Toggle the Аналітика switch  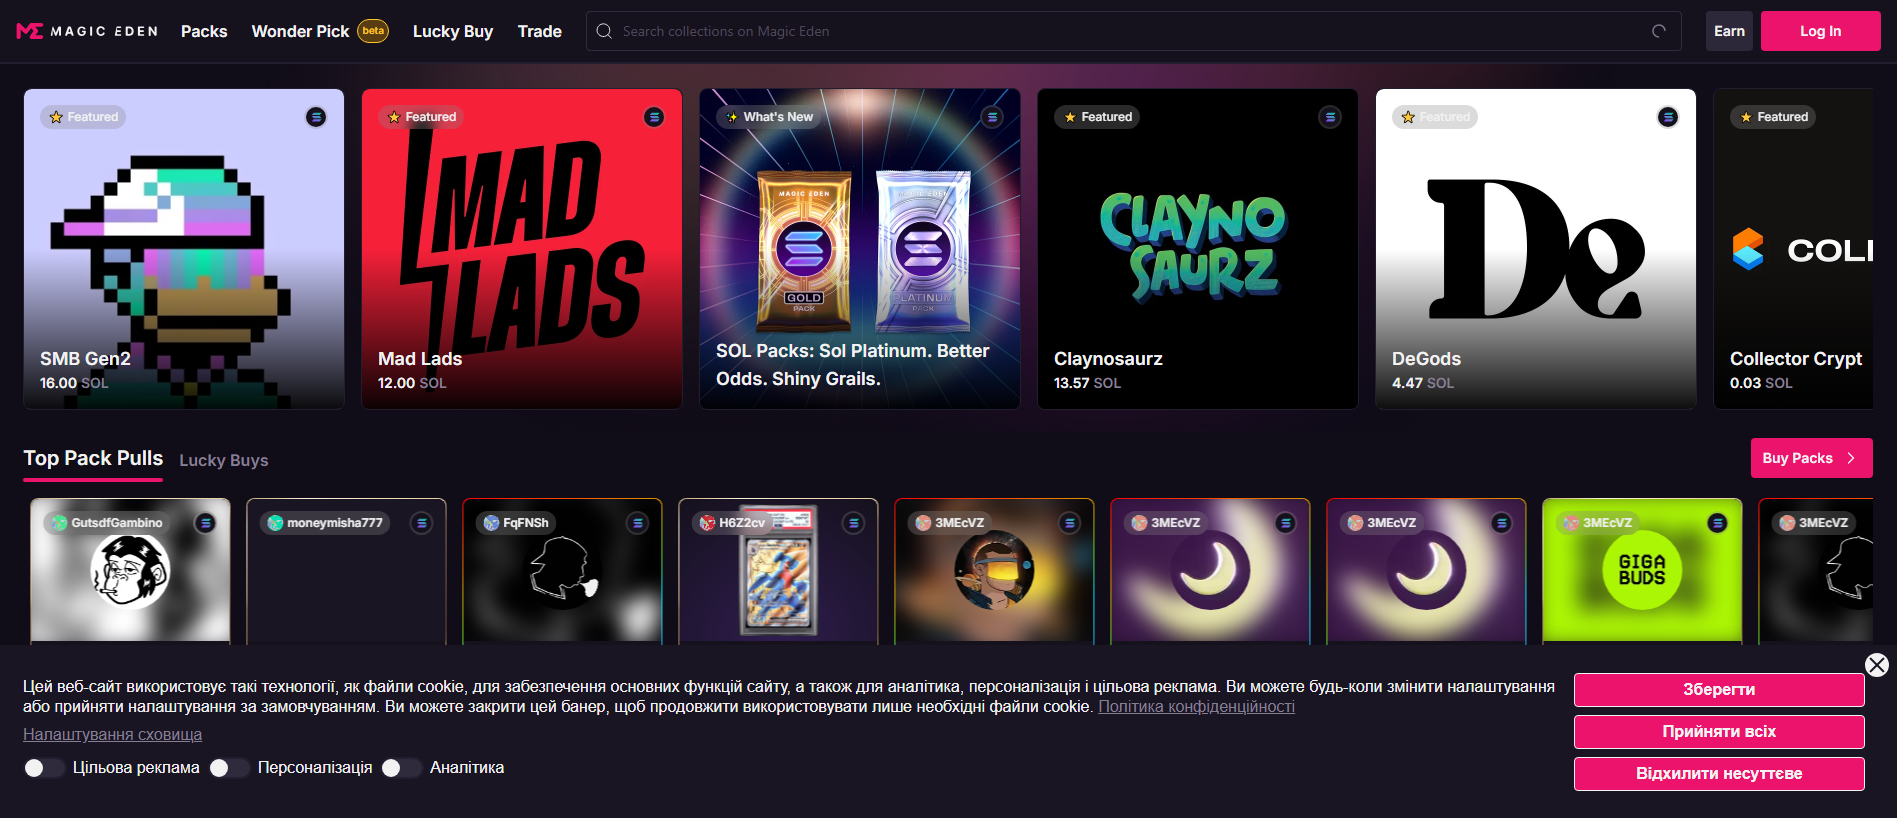tap(401, 768)
